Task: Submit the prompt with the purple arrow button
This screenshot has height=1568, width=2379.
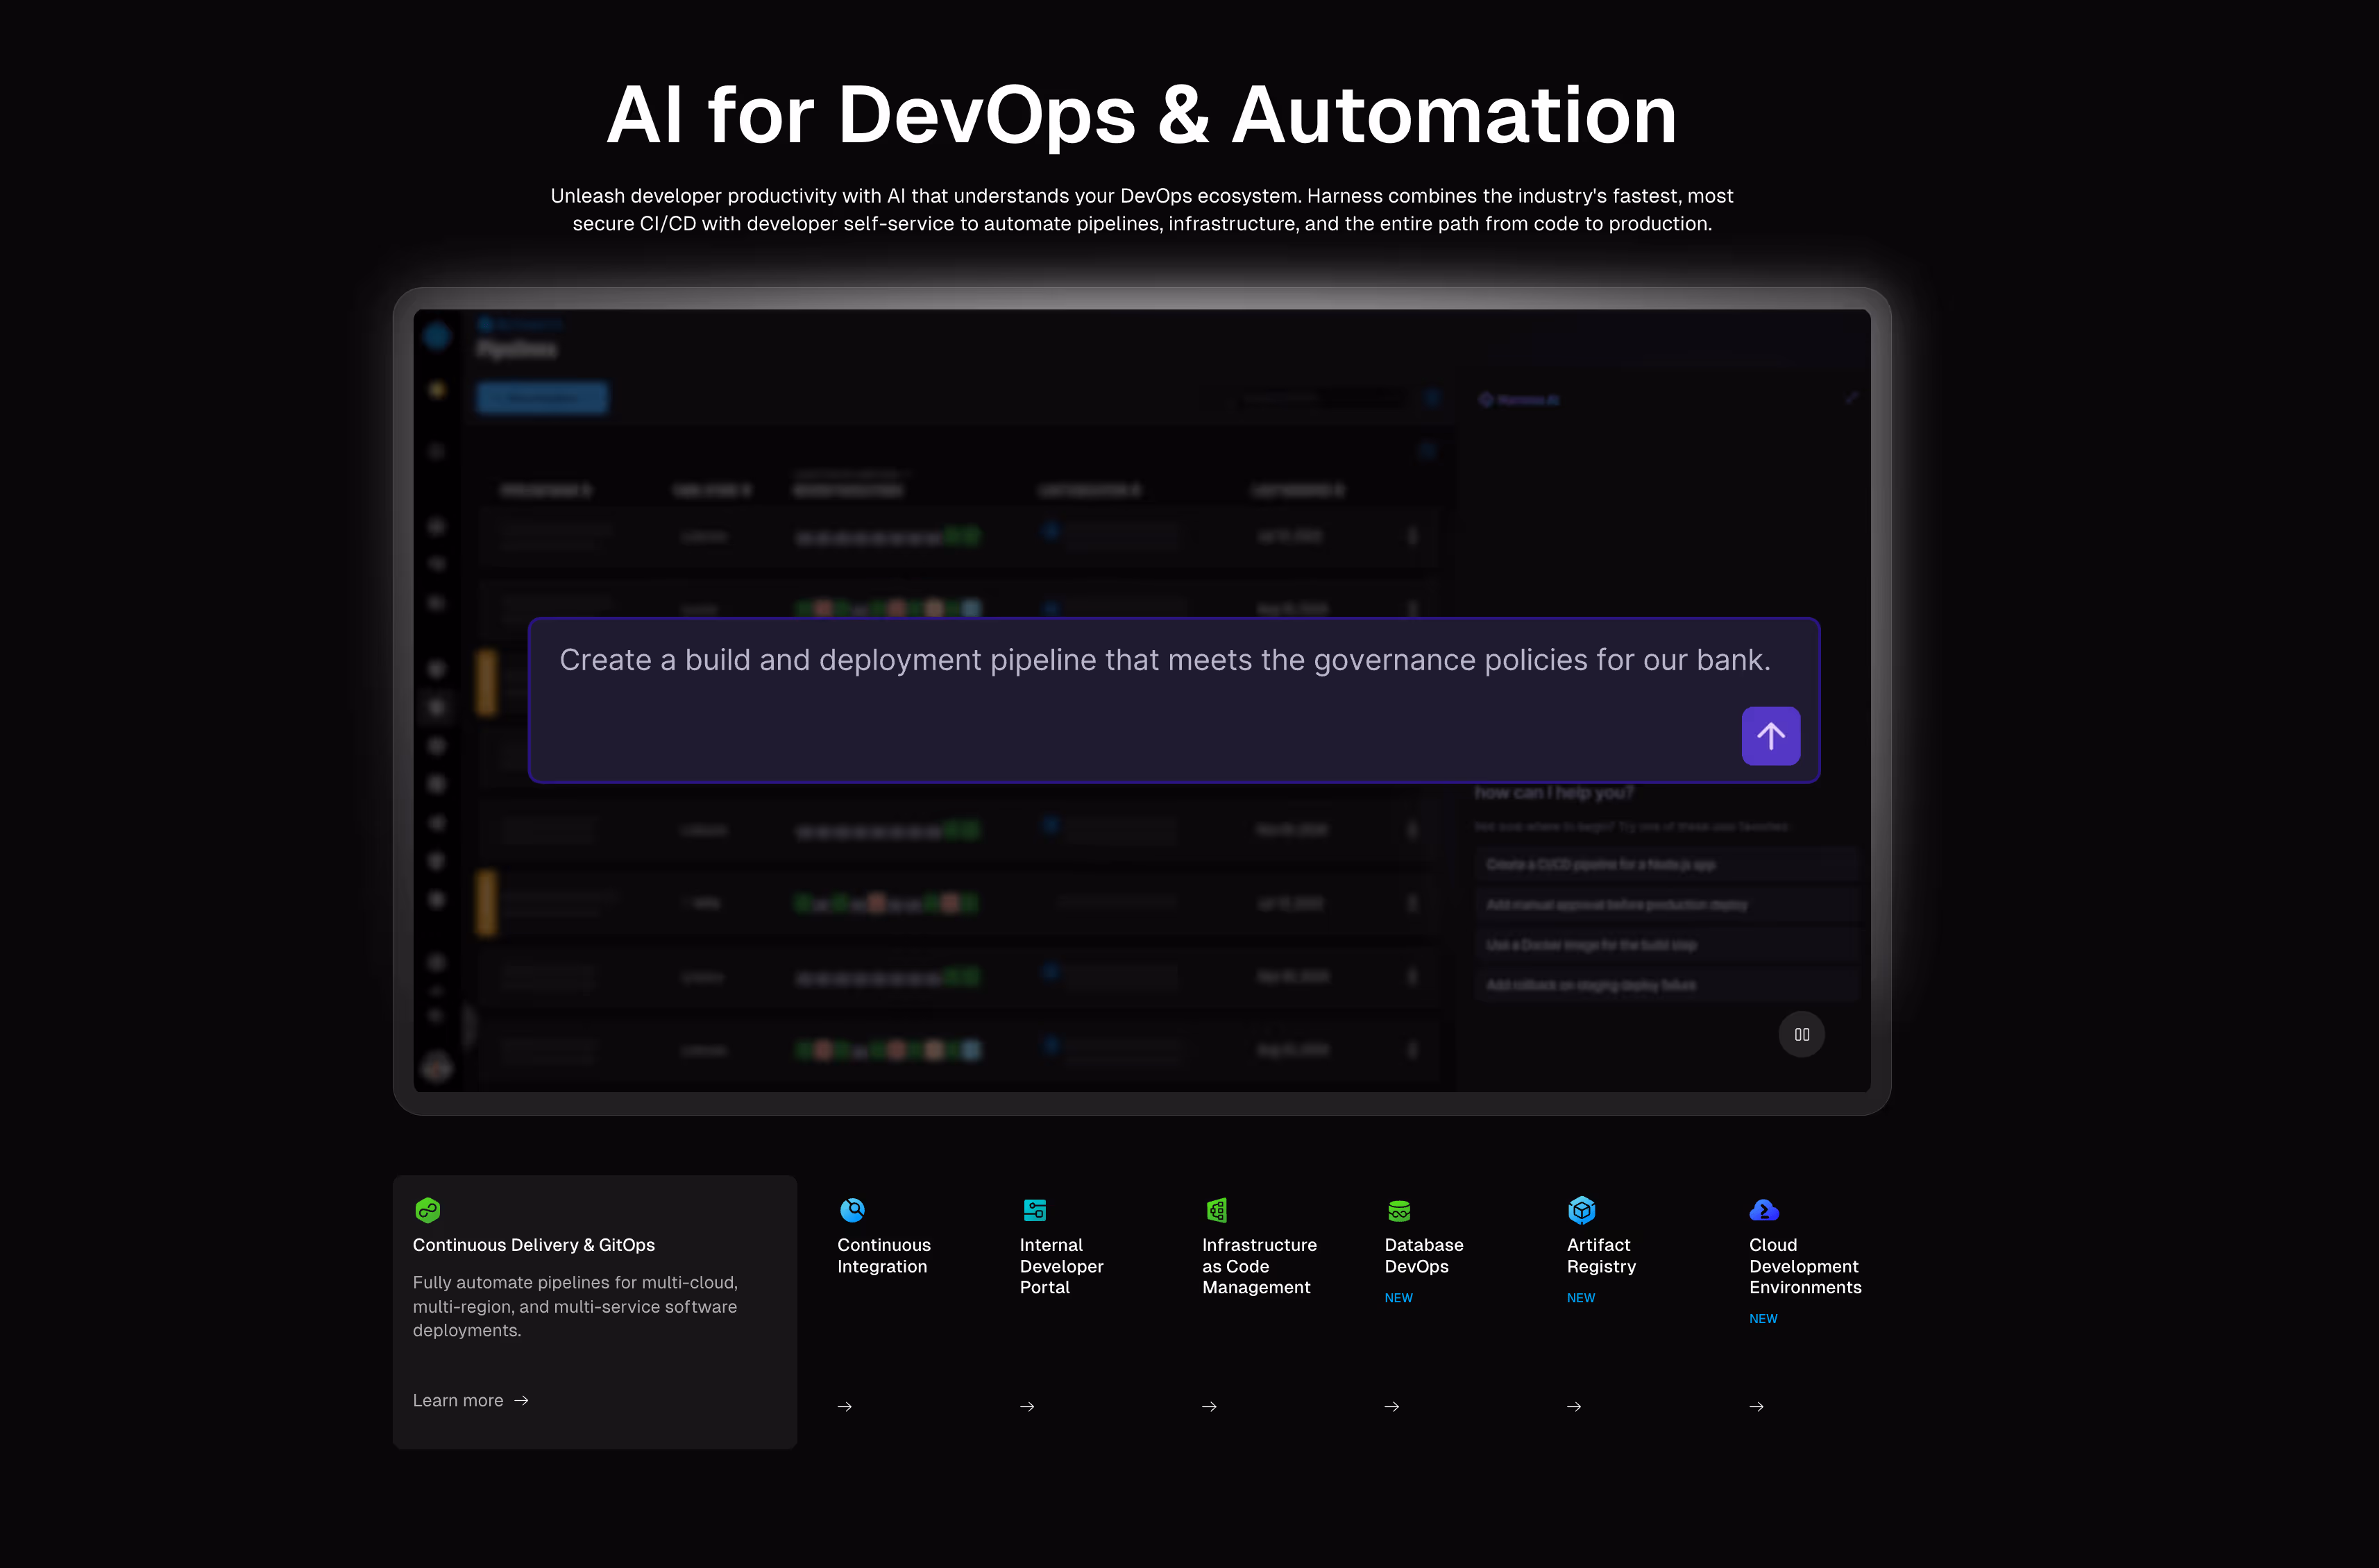Action: coord(1770,736)
